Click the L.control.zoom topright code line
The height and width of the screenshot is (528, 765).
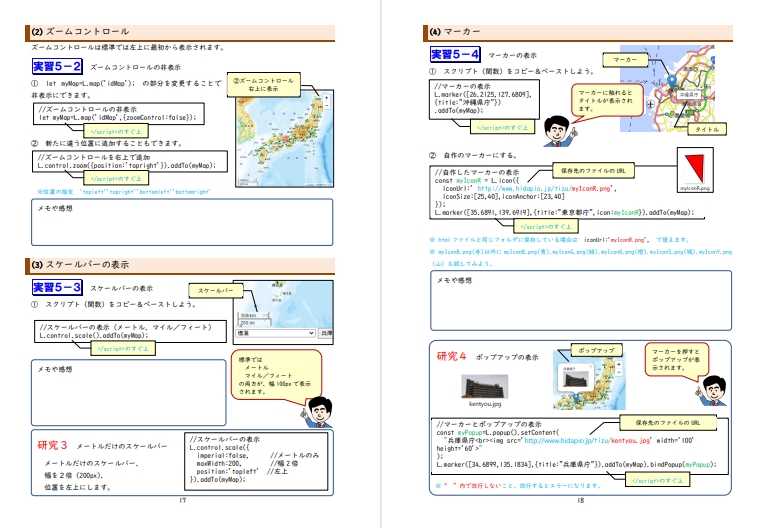pos(126,165)
